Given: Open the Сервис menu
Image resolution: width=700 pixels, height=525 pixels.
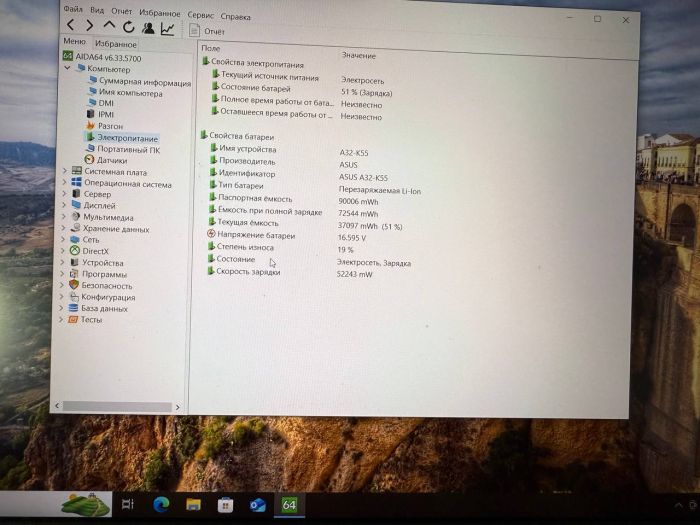Looking at the screenshot, I should coord(200,15).
